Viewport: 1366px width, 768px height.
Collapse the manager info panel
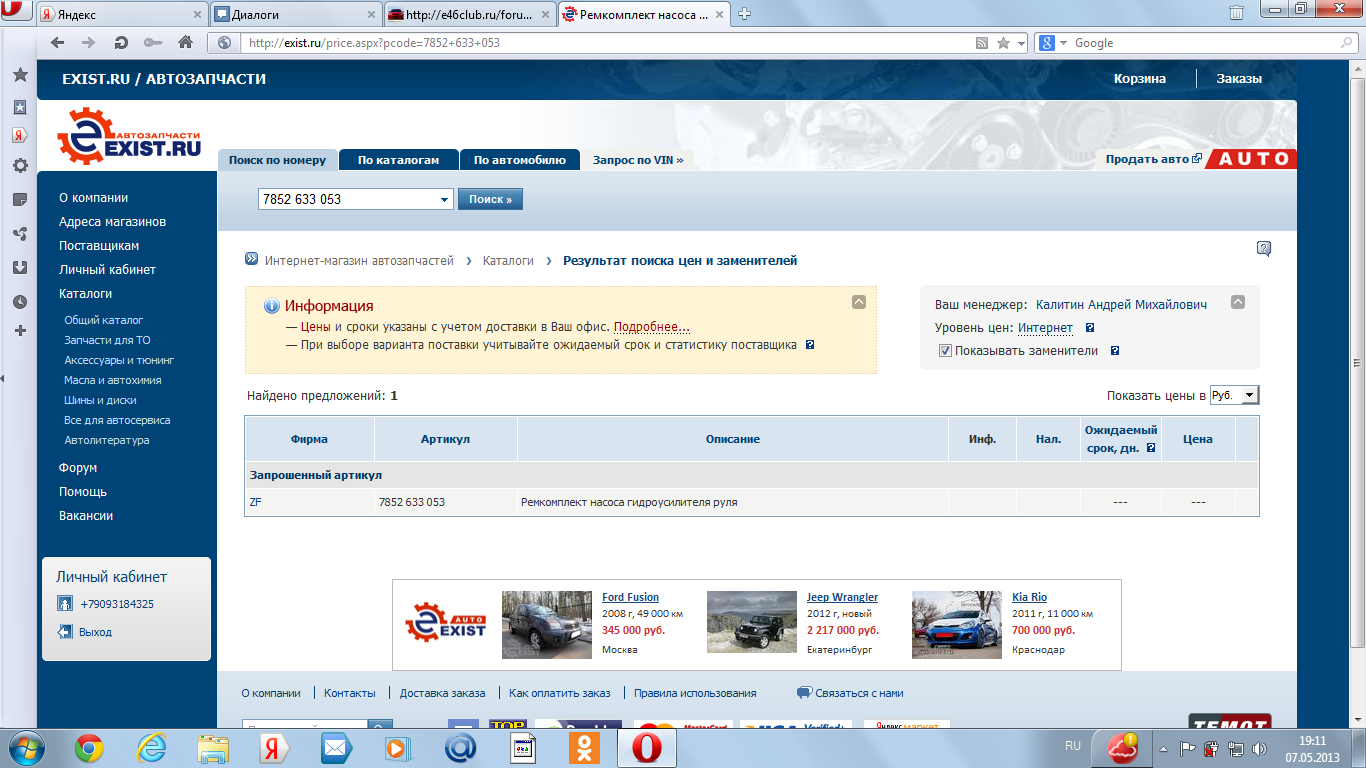coord(1238,302)
